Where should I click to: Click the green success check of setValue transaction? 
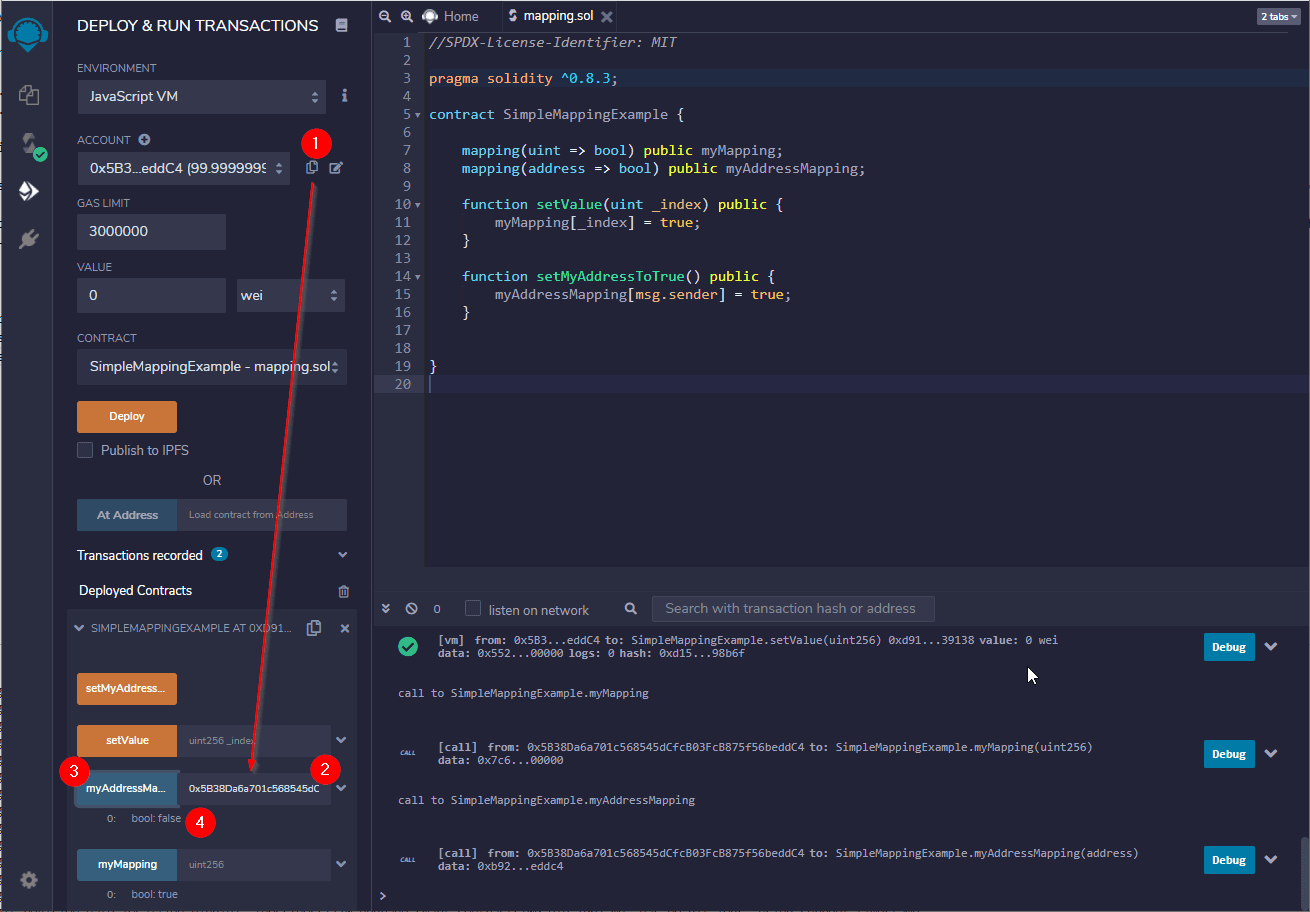tap(408, 647)
